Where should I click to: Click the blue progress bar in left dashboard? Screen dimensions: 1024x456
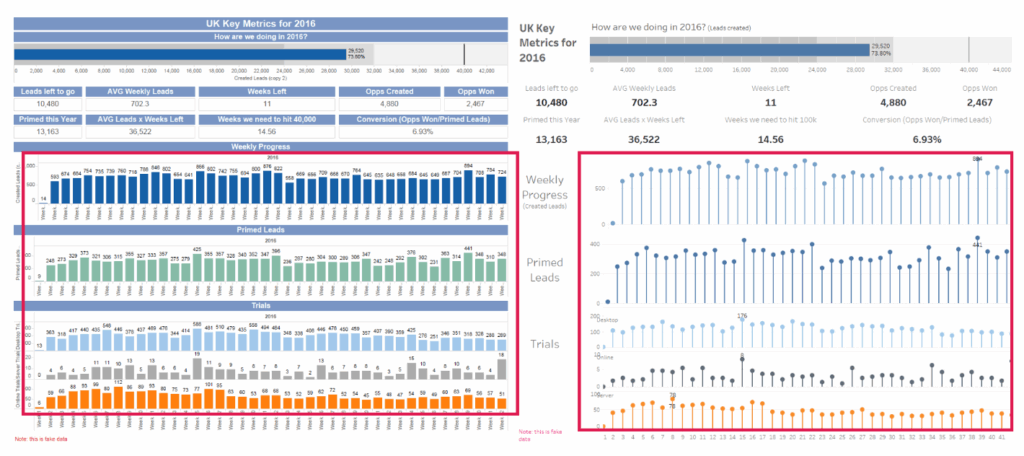pos(180,53)
